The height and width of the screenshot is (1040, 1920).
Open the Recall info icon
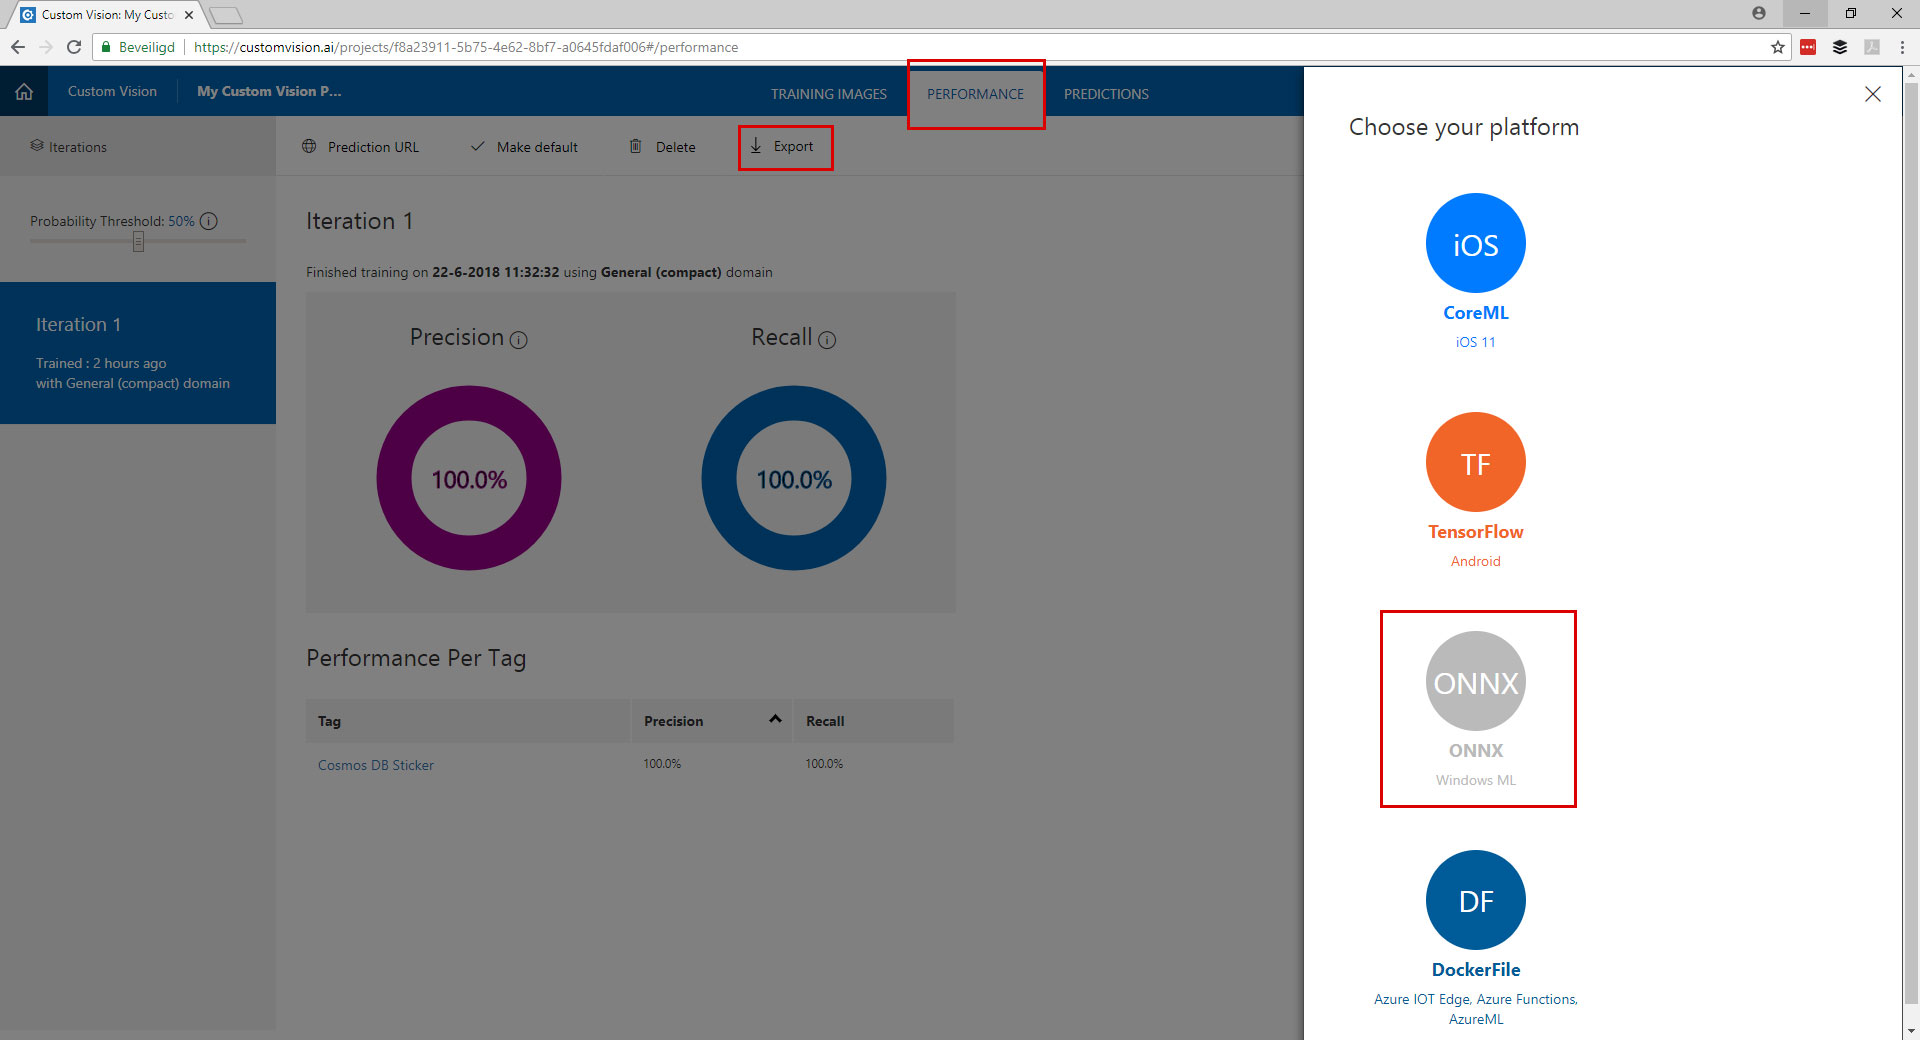[x=827, y=340]
